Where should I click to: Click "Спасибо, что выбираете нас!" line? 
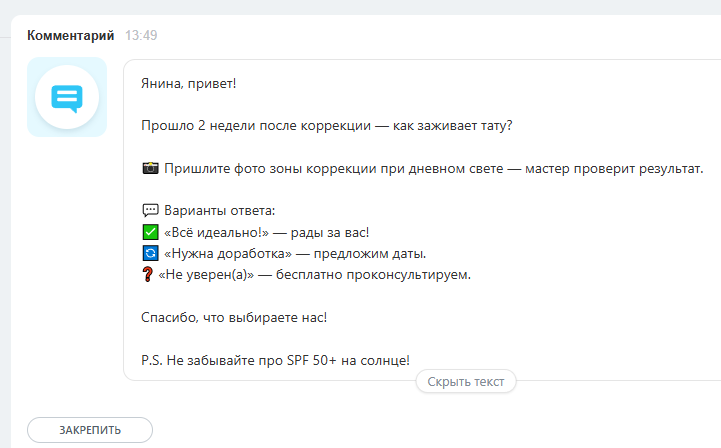[x=234, y=317]
